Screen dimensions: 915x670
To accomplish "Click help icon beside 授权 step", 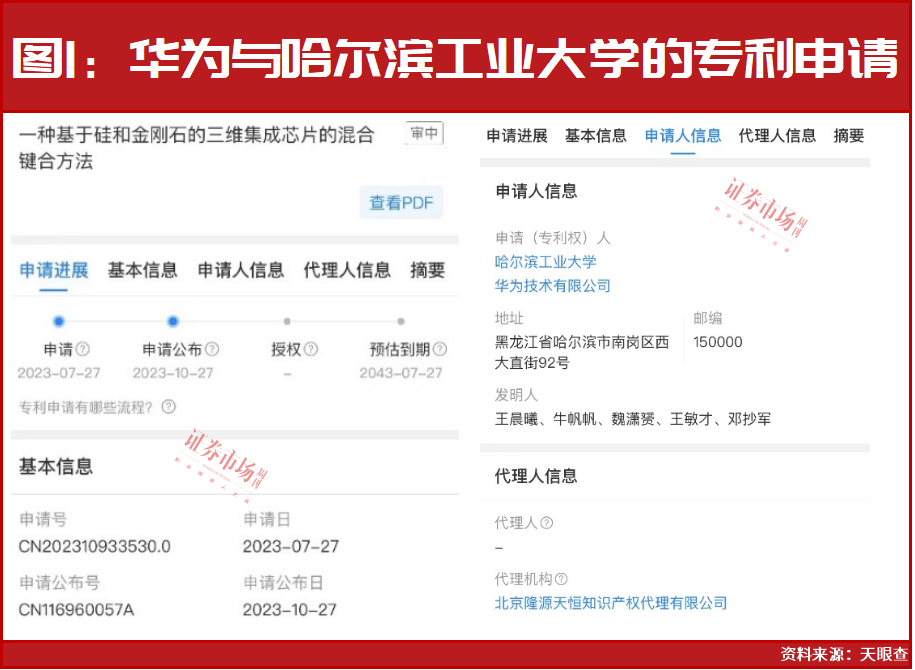I will (x=311, y=349).
